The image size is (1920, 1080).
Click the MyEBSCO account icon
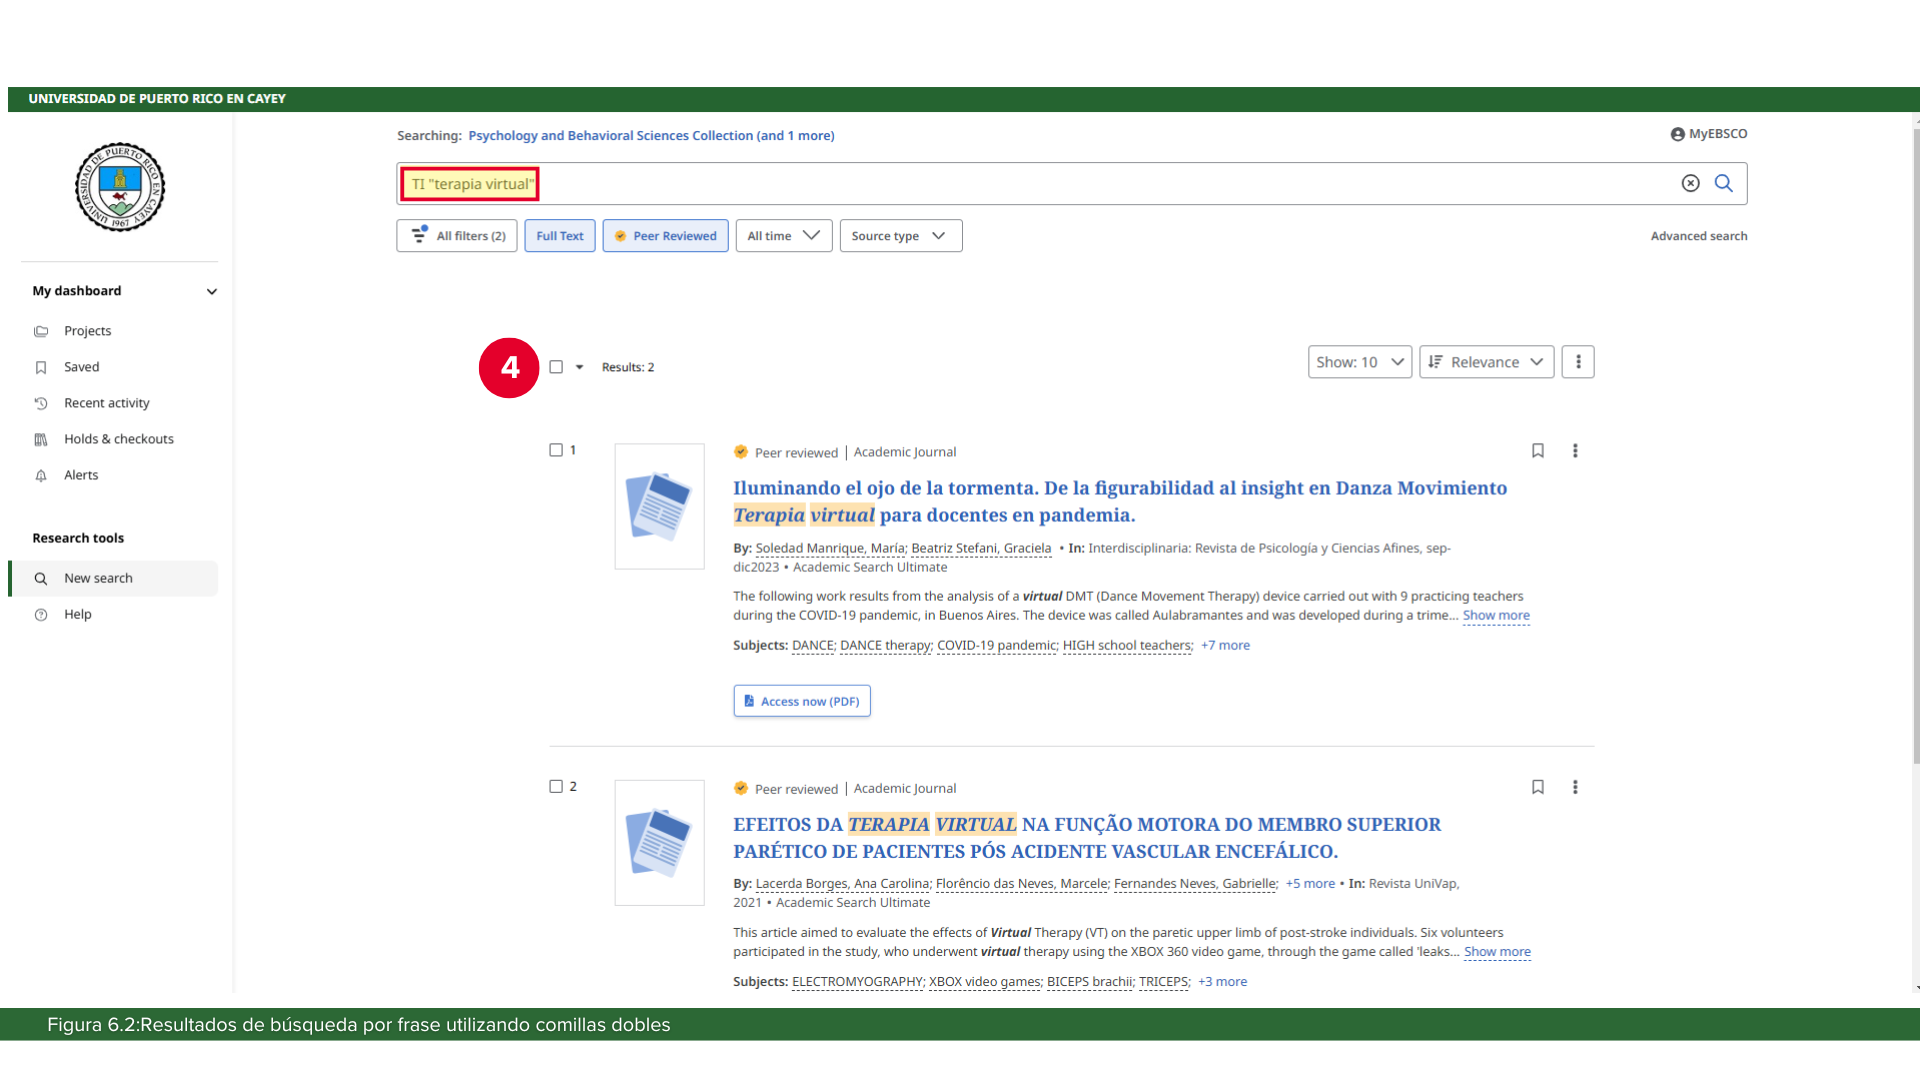[1677, 134]
